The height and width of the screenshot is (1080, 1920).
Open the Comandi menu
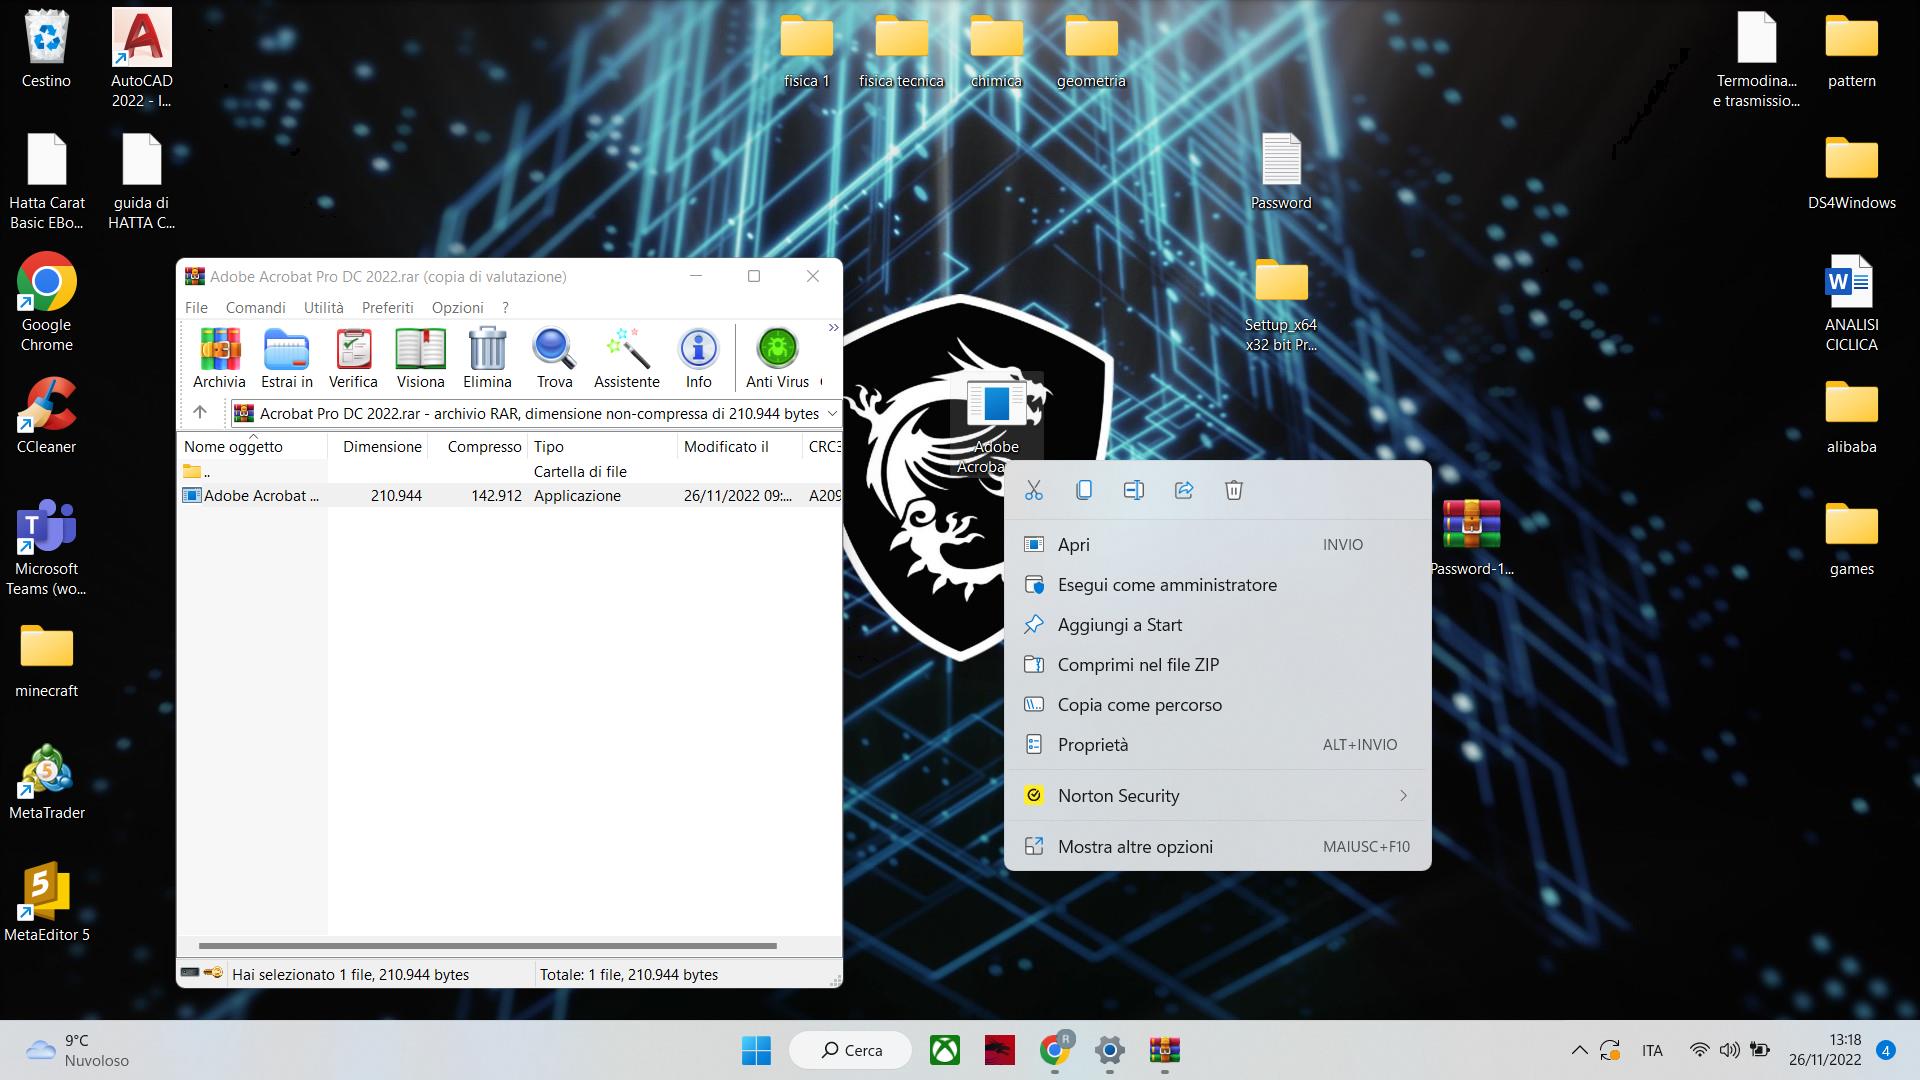click(x=255, y=307)
